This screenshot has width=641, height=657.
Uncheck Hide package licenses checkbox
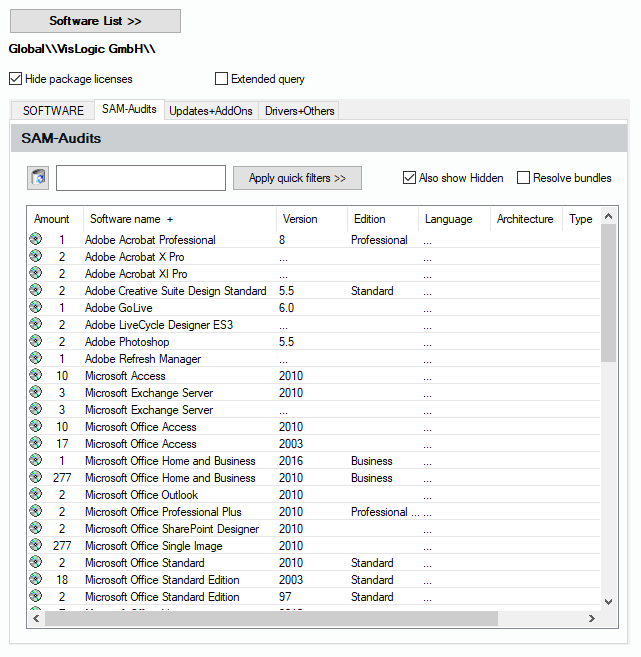[15, 79]
